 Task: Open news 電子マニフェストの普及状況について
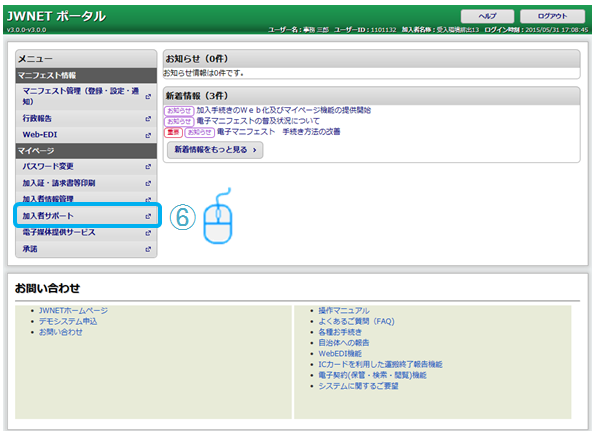click(258, 121)
